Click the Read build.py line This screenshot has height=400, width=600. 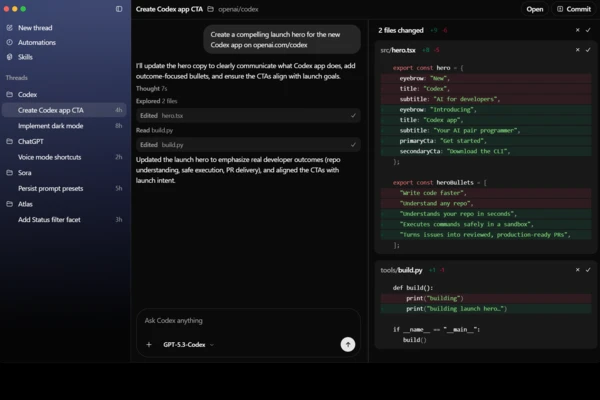[x=155, y=130]
